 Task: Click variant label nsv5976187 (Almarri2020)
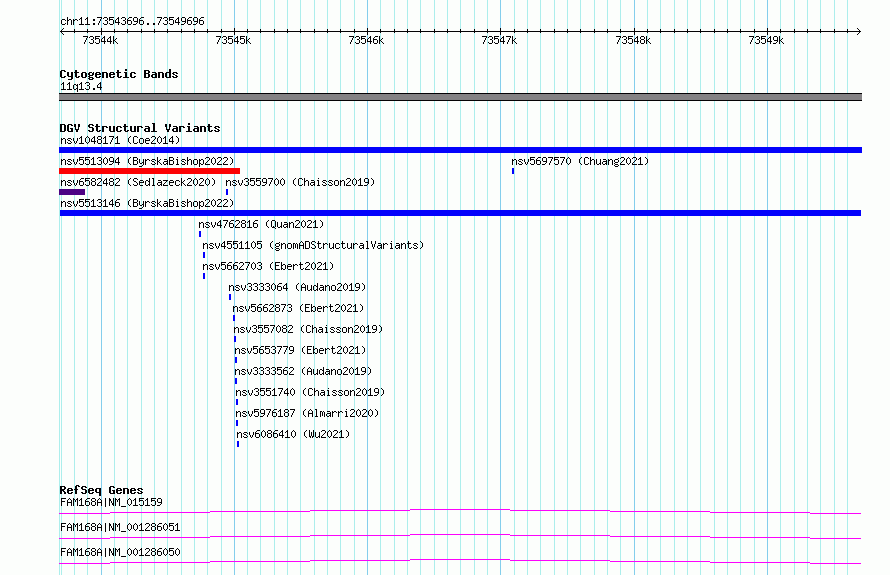point(308,413)
